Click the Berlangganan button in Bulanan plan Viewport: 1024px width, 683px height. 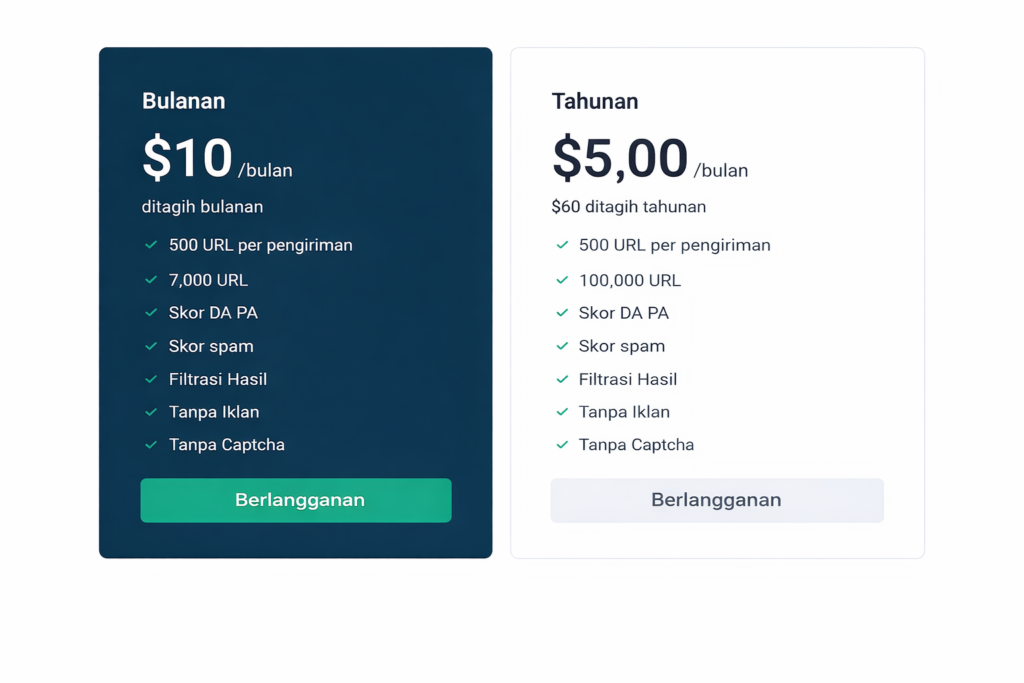tap(296, 500)
